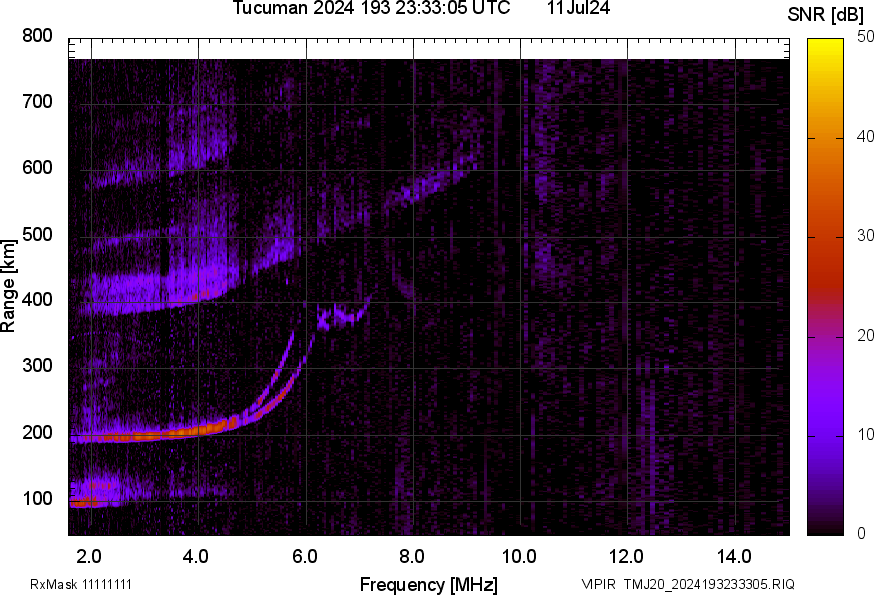Click the colorbar 30 dB label
Screen dimensions: 874x595
(x=865, y=235)
